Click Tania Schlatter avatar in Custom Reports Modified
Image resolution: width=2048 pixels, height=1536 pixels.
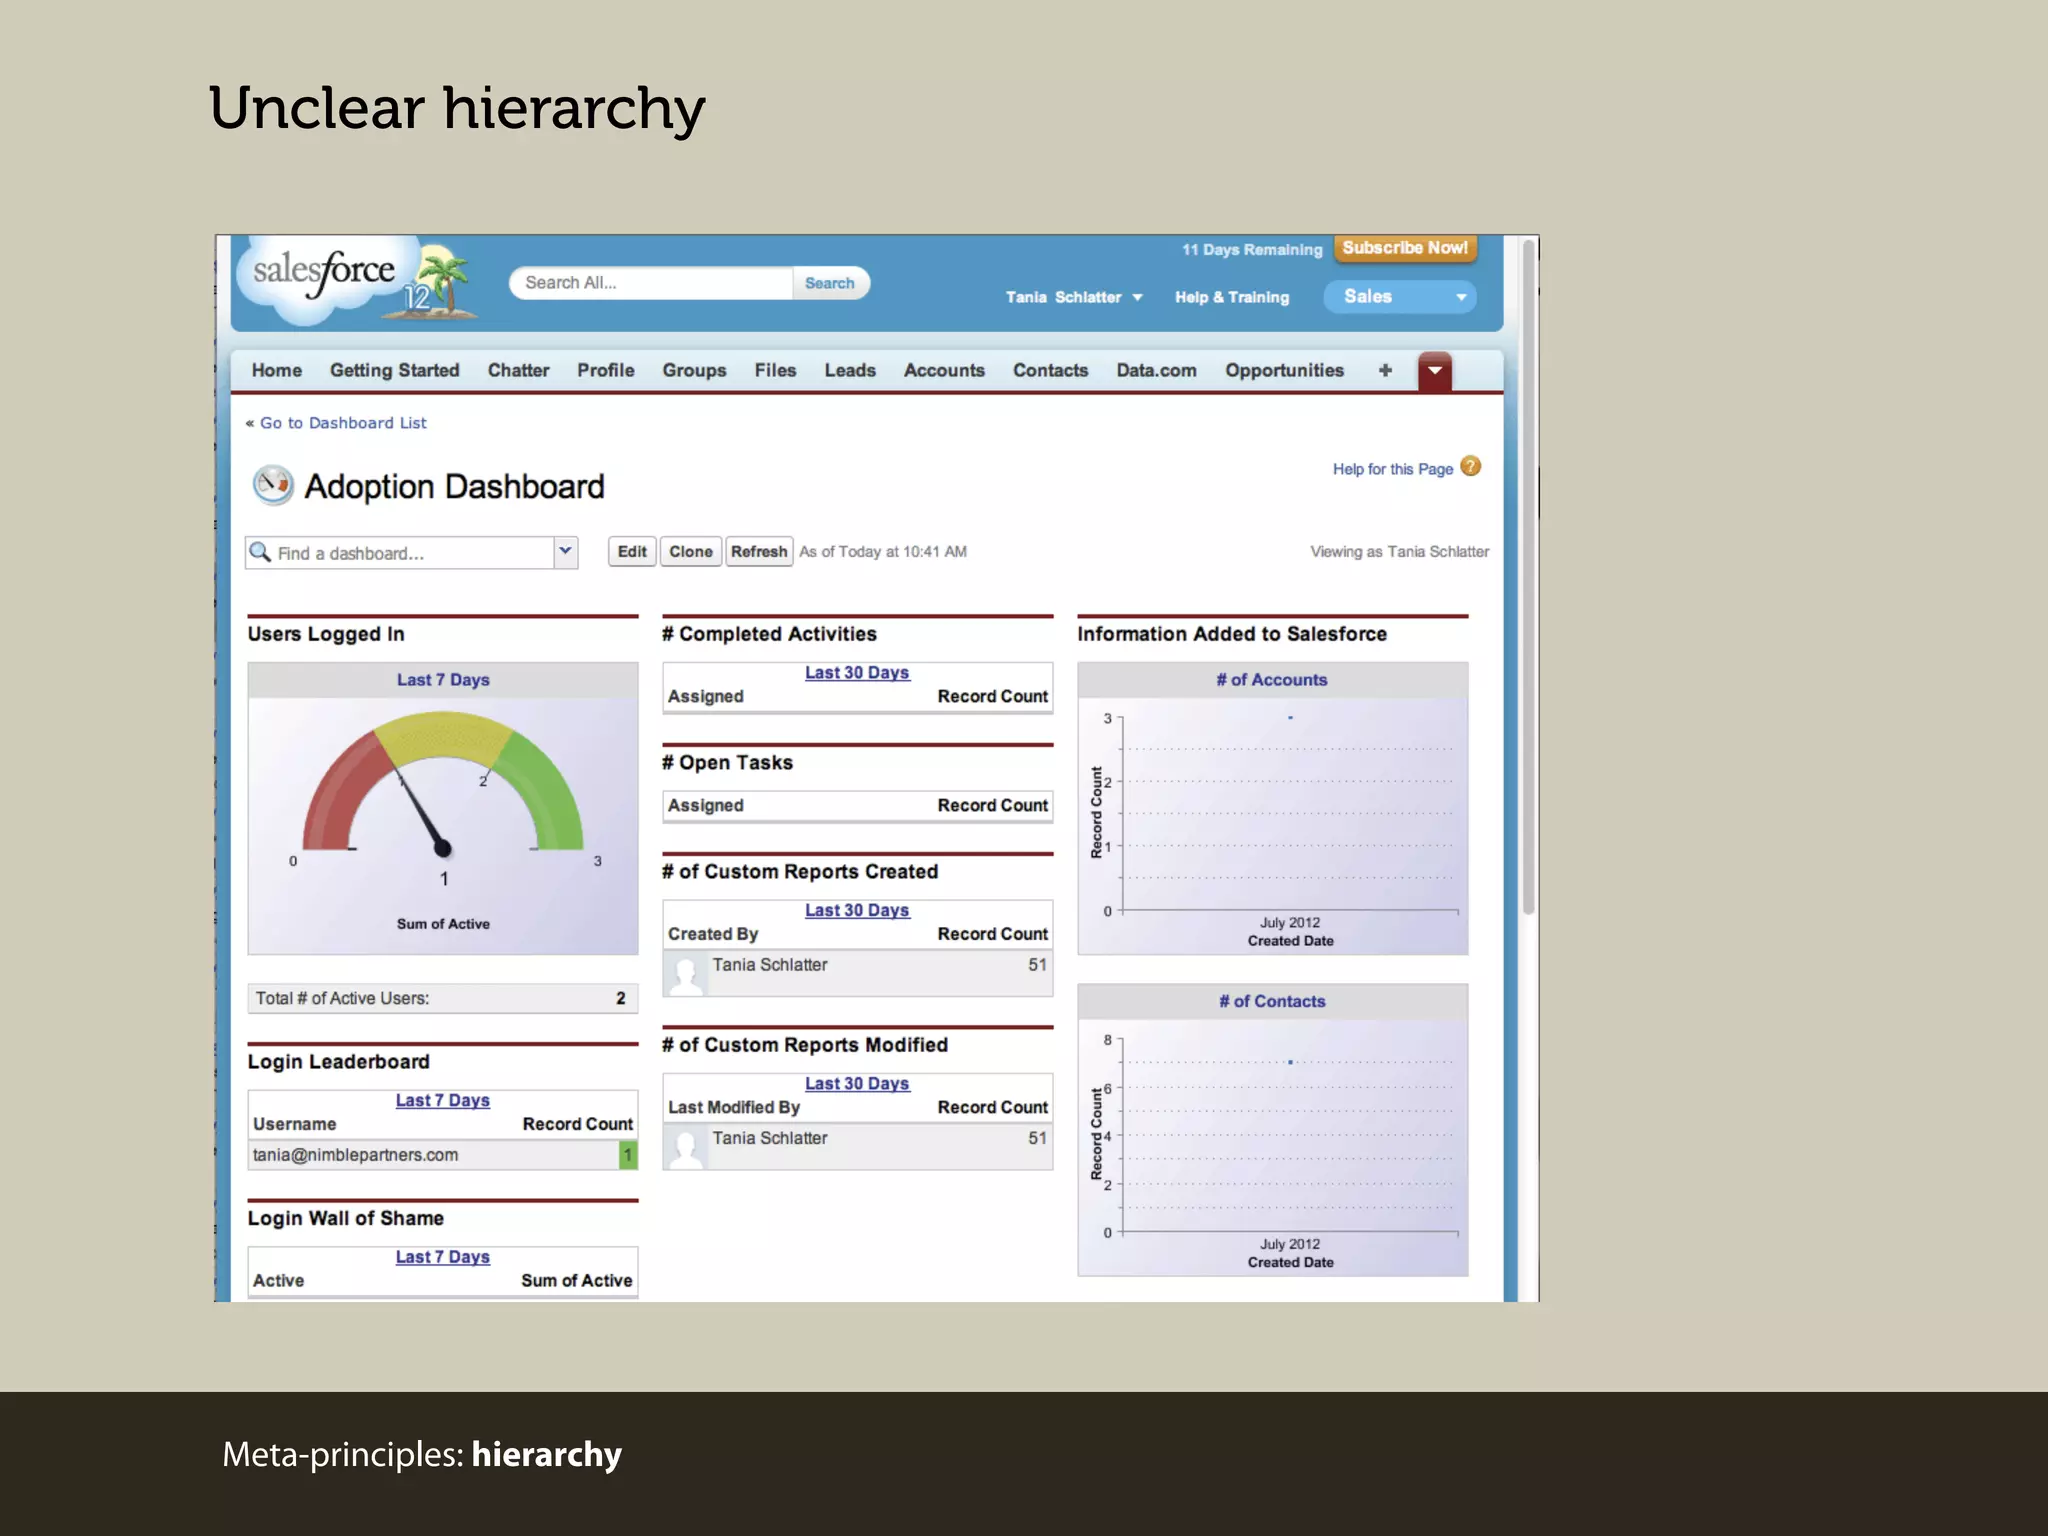686,1147
